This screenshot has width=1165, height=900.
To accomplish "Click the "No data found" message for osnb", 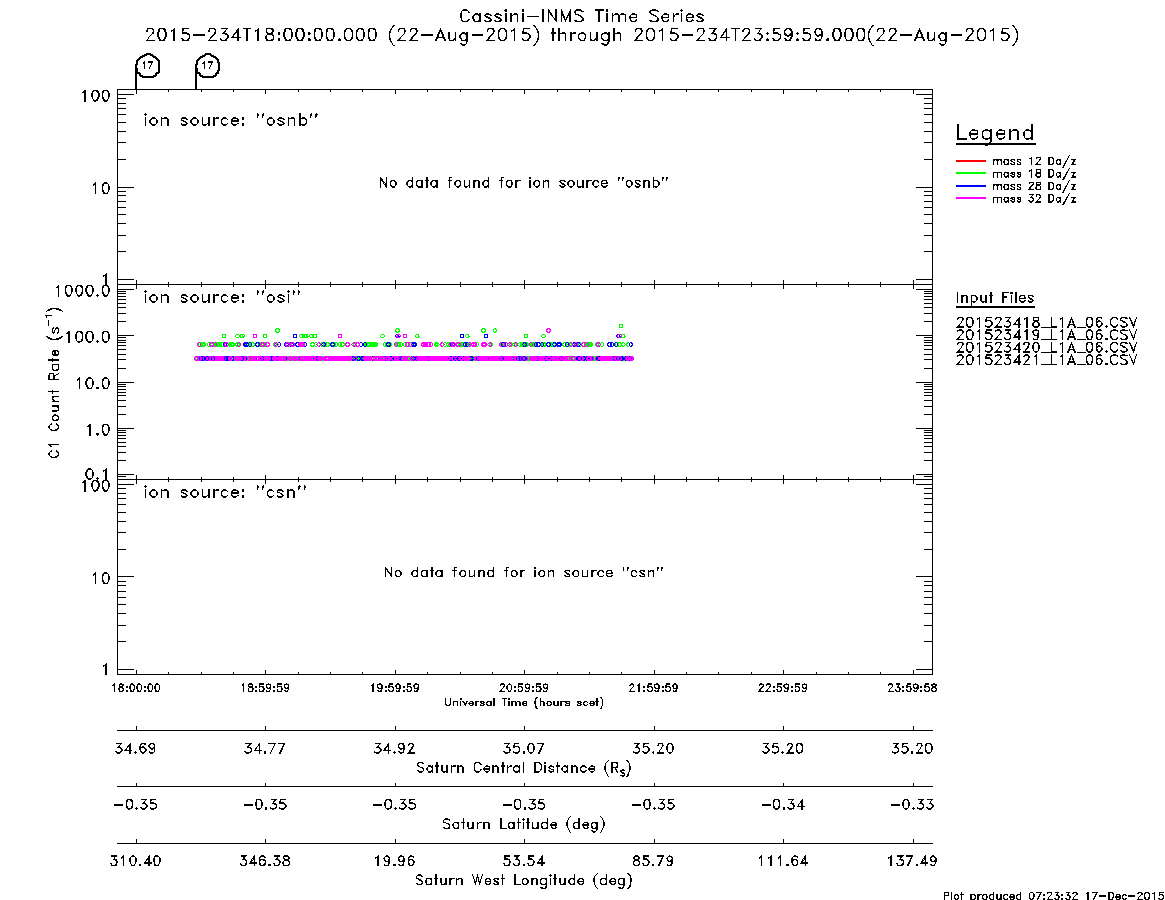I will click(524, 183).
